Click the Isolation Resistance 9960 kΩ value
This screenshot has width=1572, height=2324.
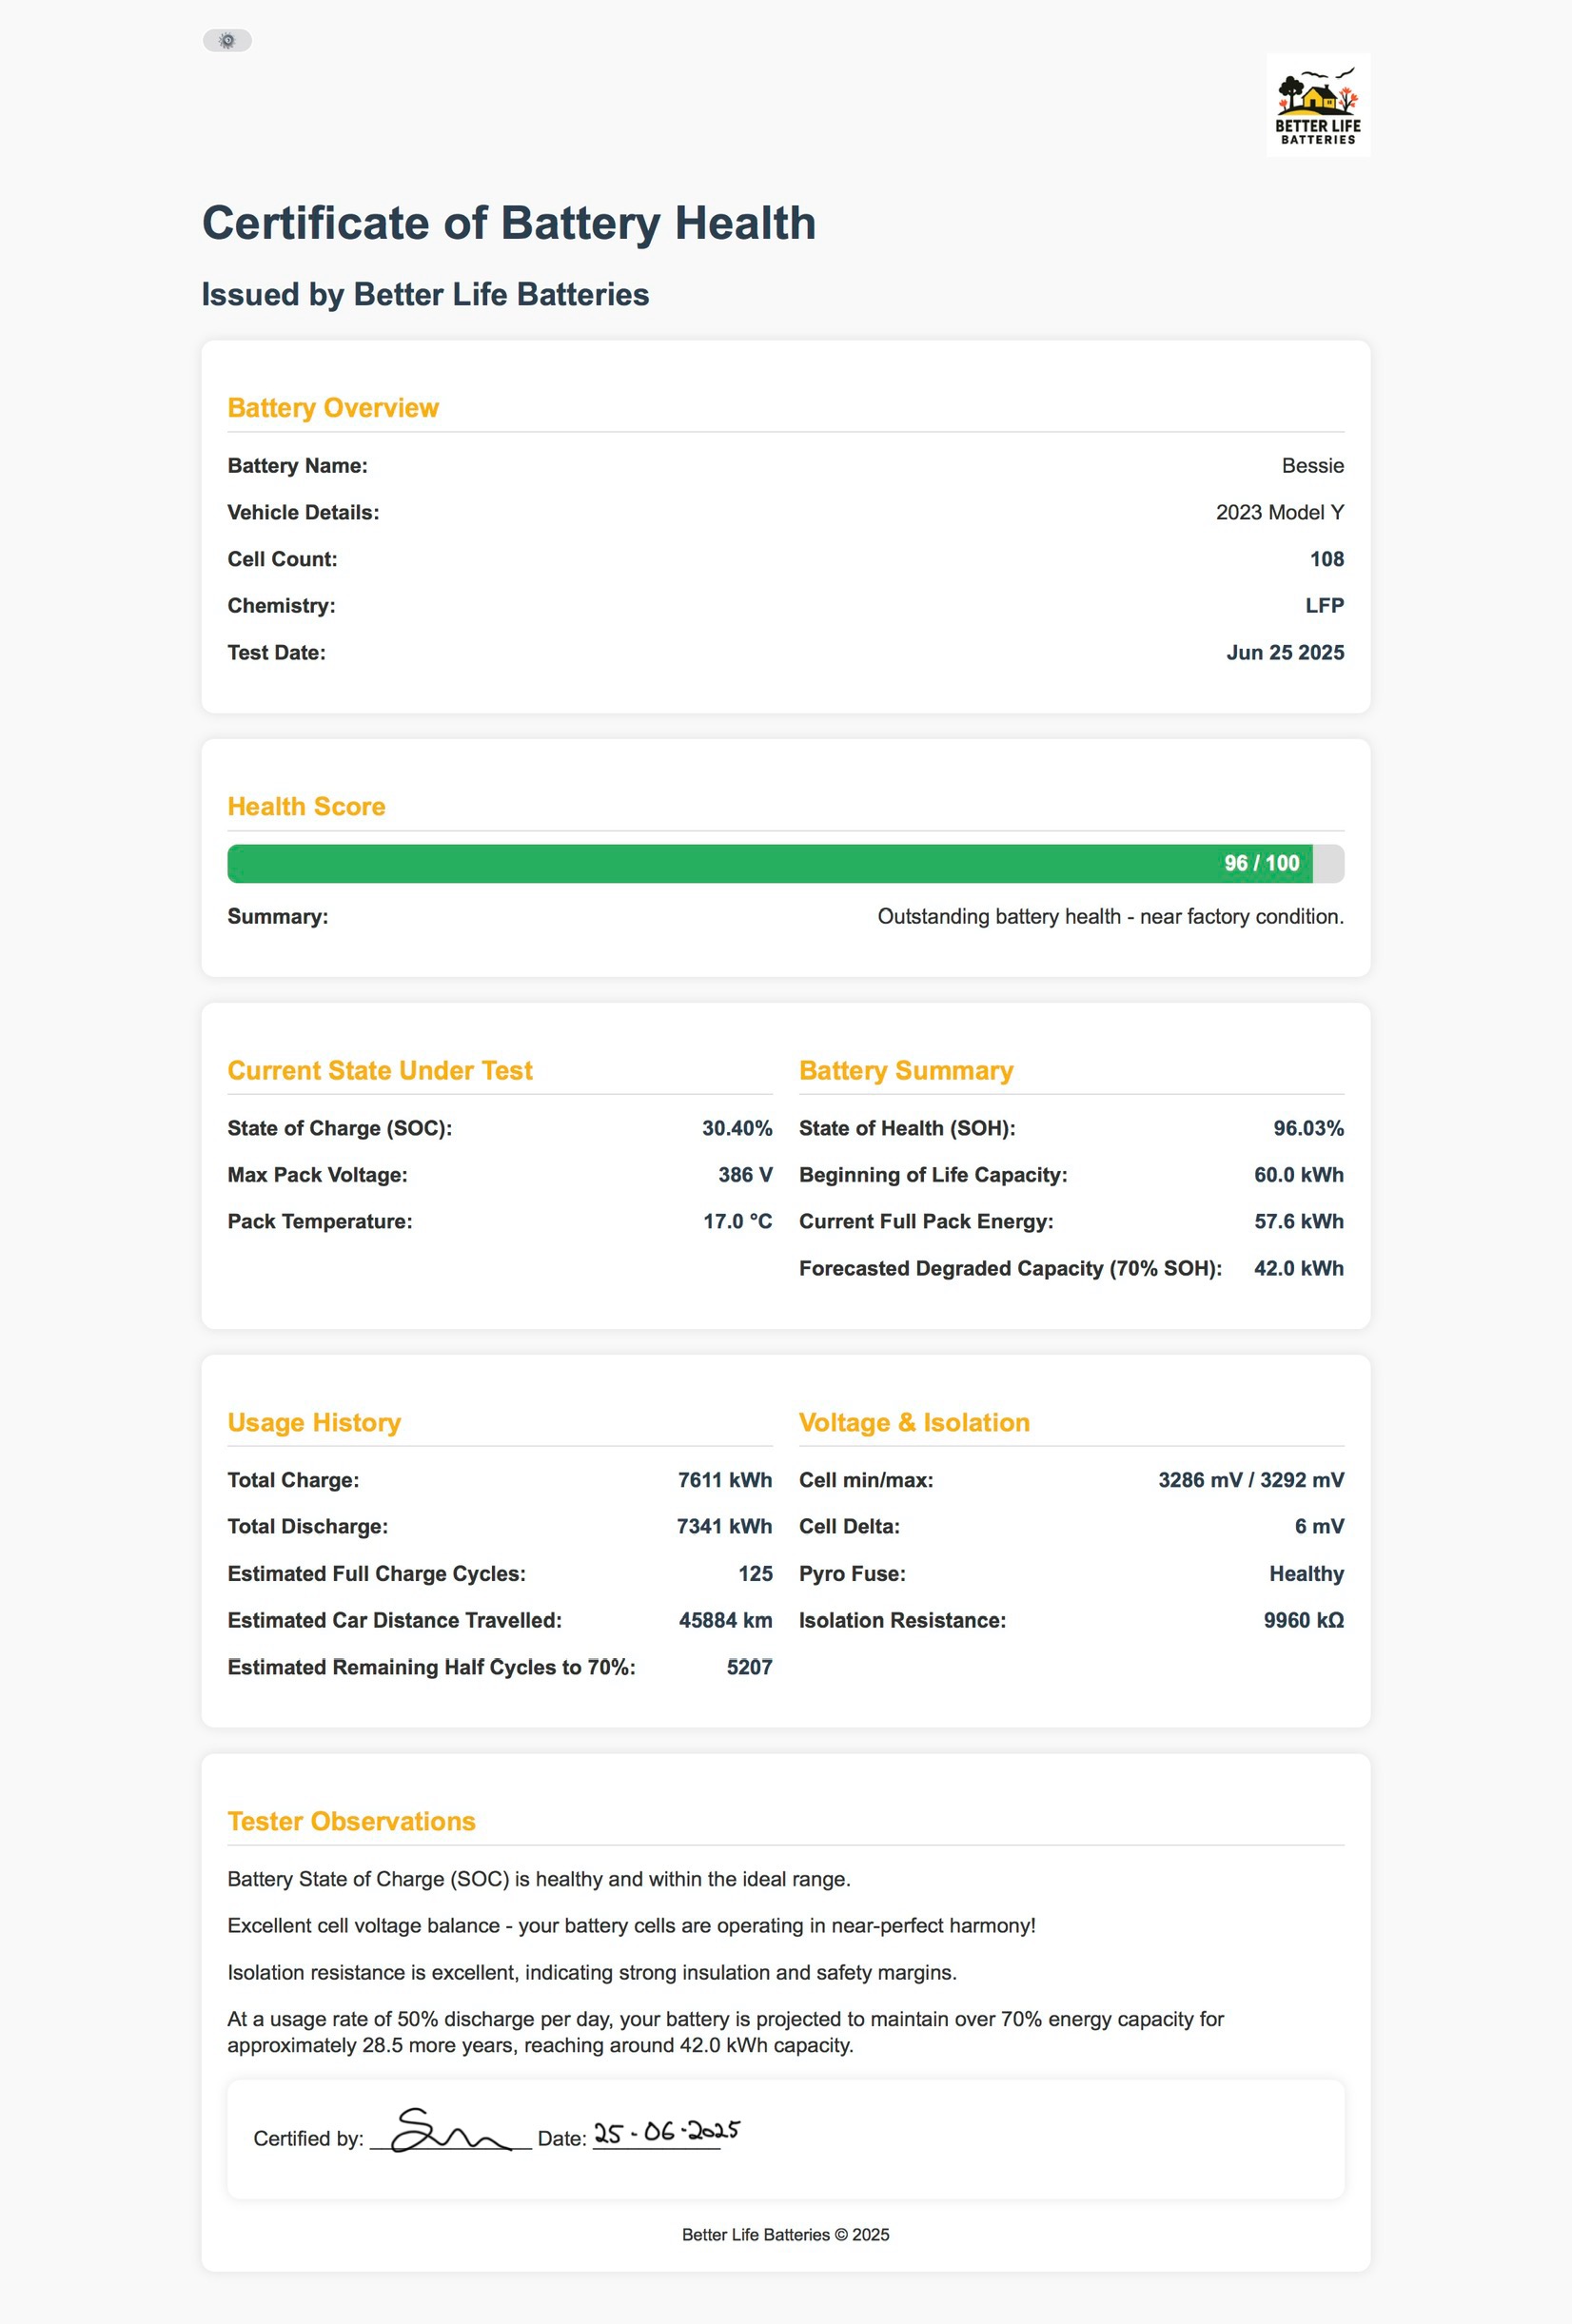tap(1303, 1620)
